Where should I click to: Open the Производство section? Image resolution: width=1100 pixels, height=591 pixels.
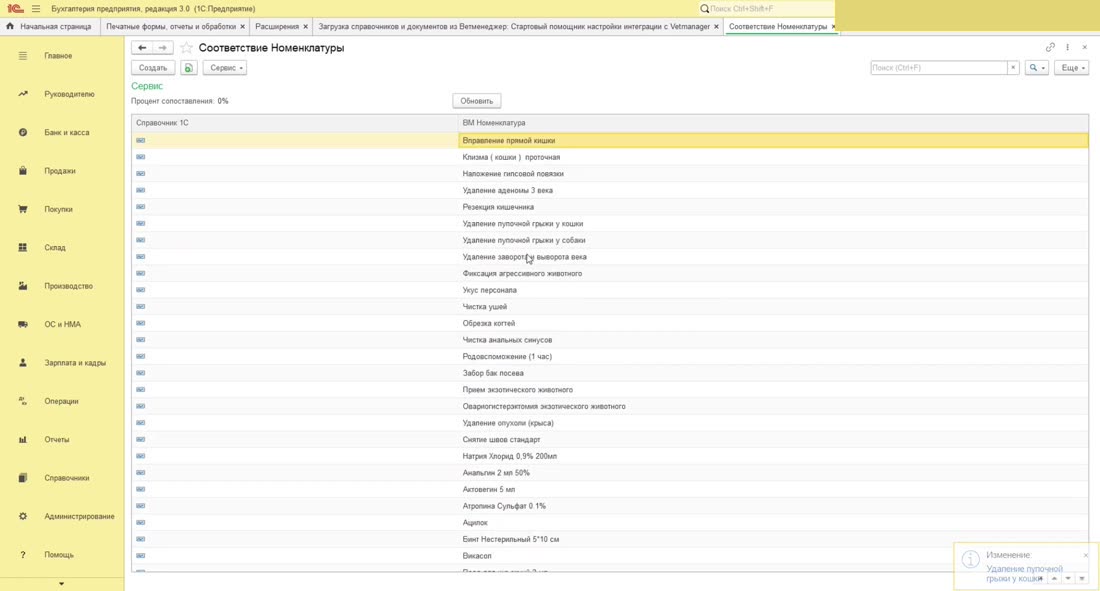(x=68, y=286)
